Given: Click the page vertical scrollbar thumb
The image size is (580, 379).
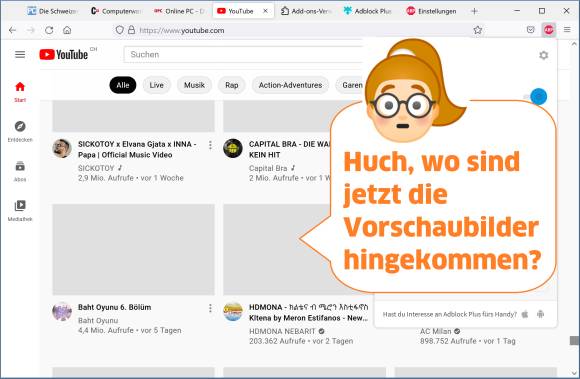Looking at the screenshot, I should click(x=574, y=341).
